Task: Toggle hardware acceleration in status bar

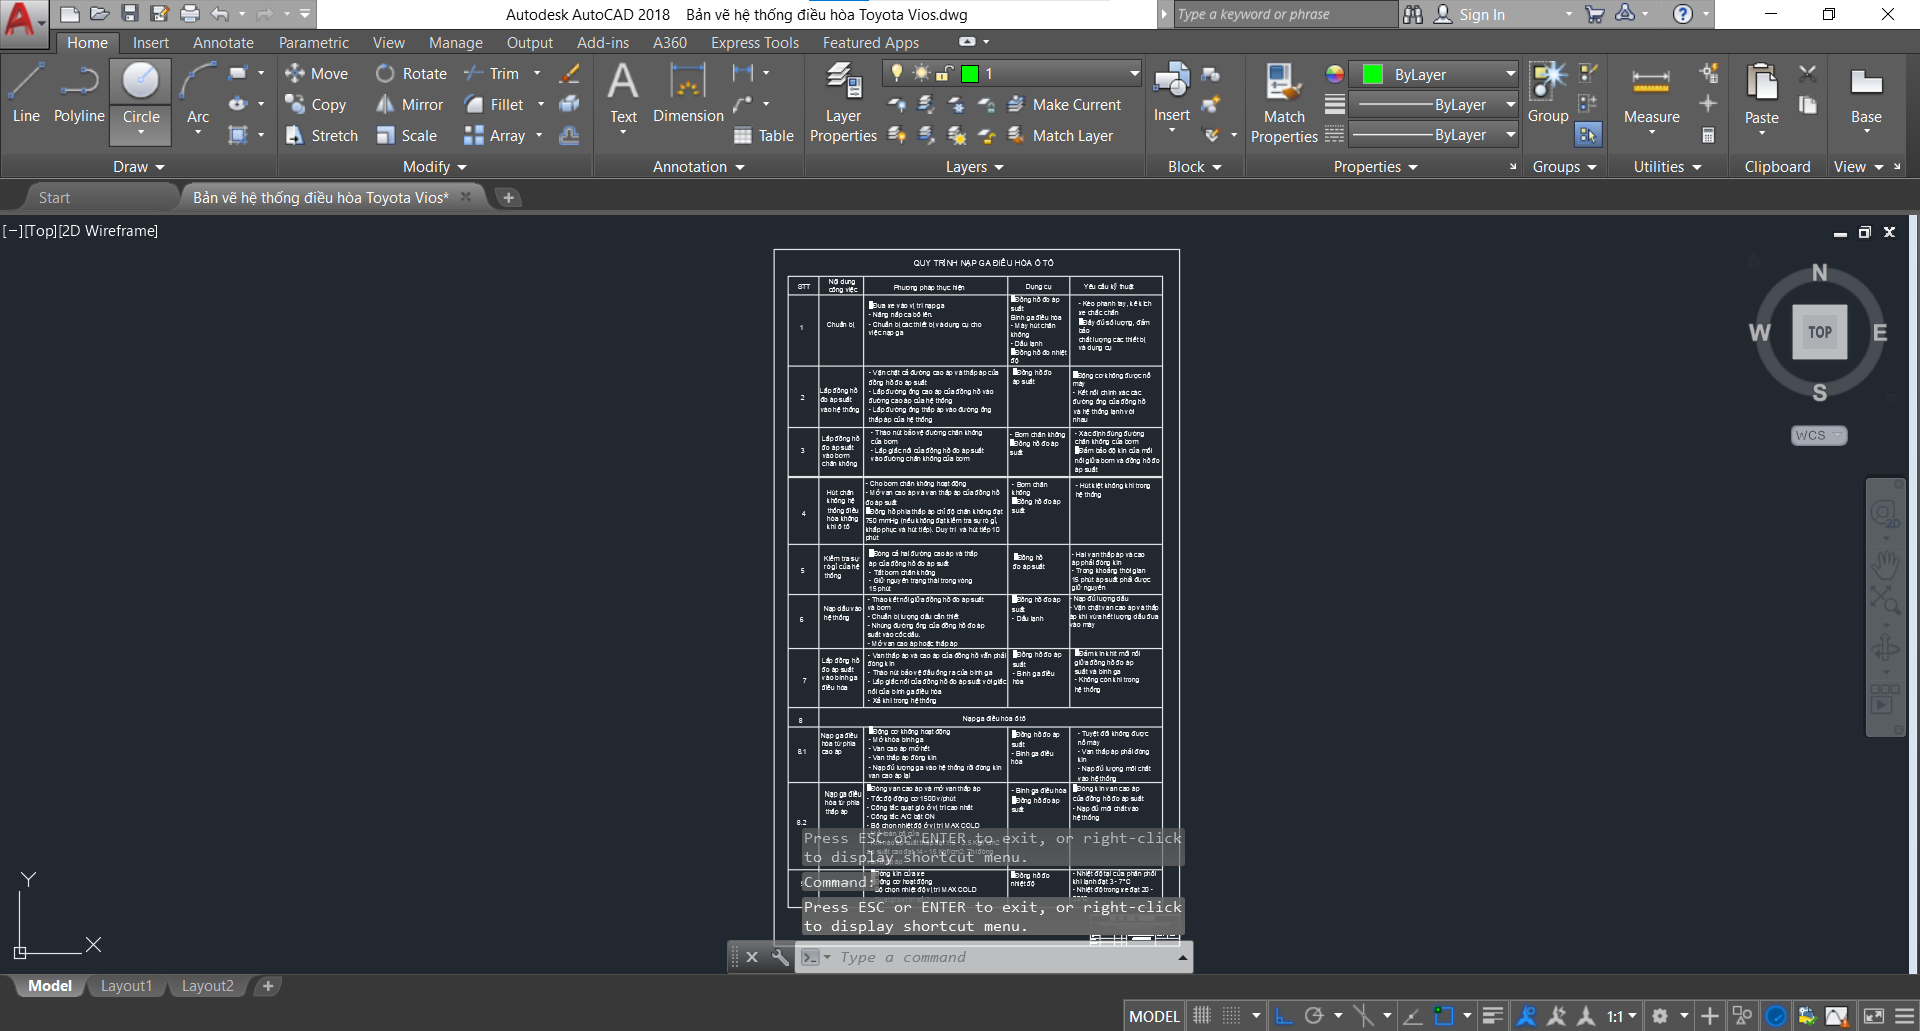Action: click(x=1776, y=1016)
